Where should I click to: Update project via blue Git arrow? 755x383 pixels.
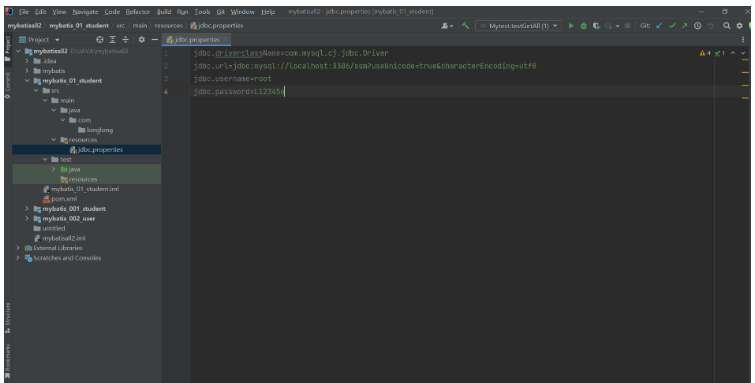pos(659,26)
